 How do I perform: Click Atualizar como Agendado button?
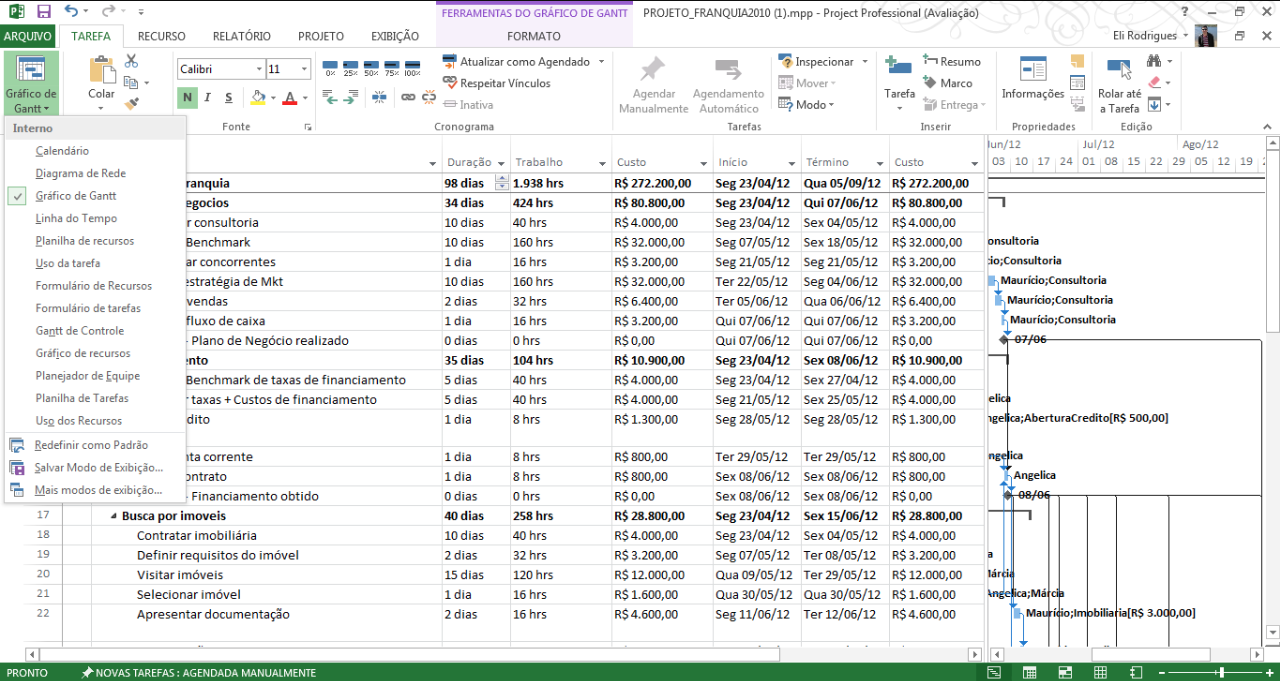524,62
